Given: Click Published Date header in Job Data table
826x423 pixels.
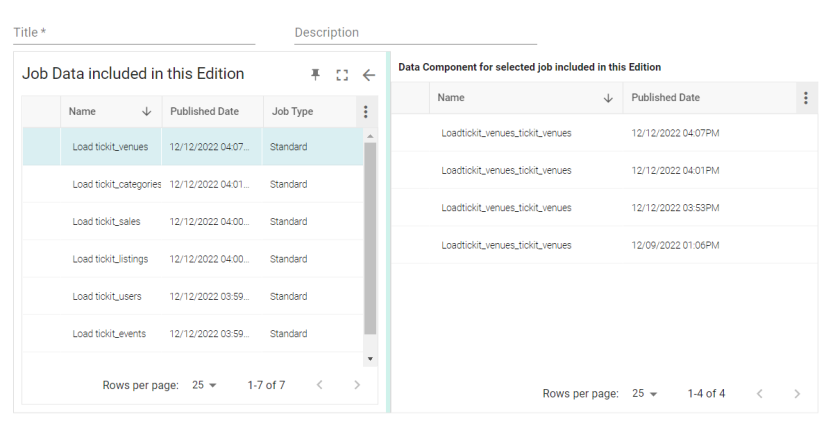Looking at the screenshot, I should click(204, 112).
